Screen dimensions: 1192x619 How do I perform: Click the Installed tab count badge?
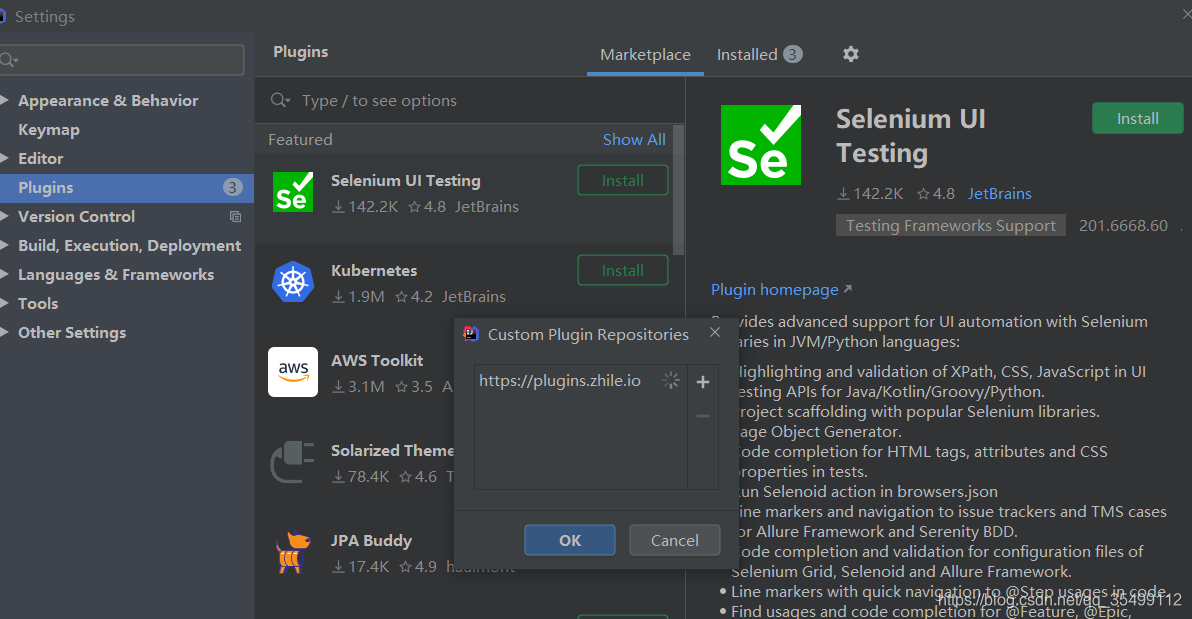coord(793,54)
